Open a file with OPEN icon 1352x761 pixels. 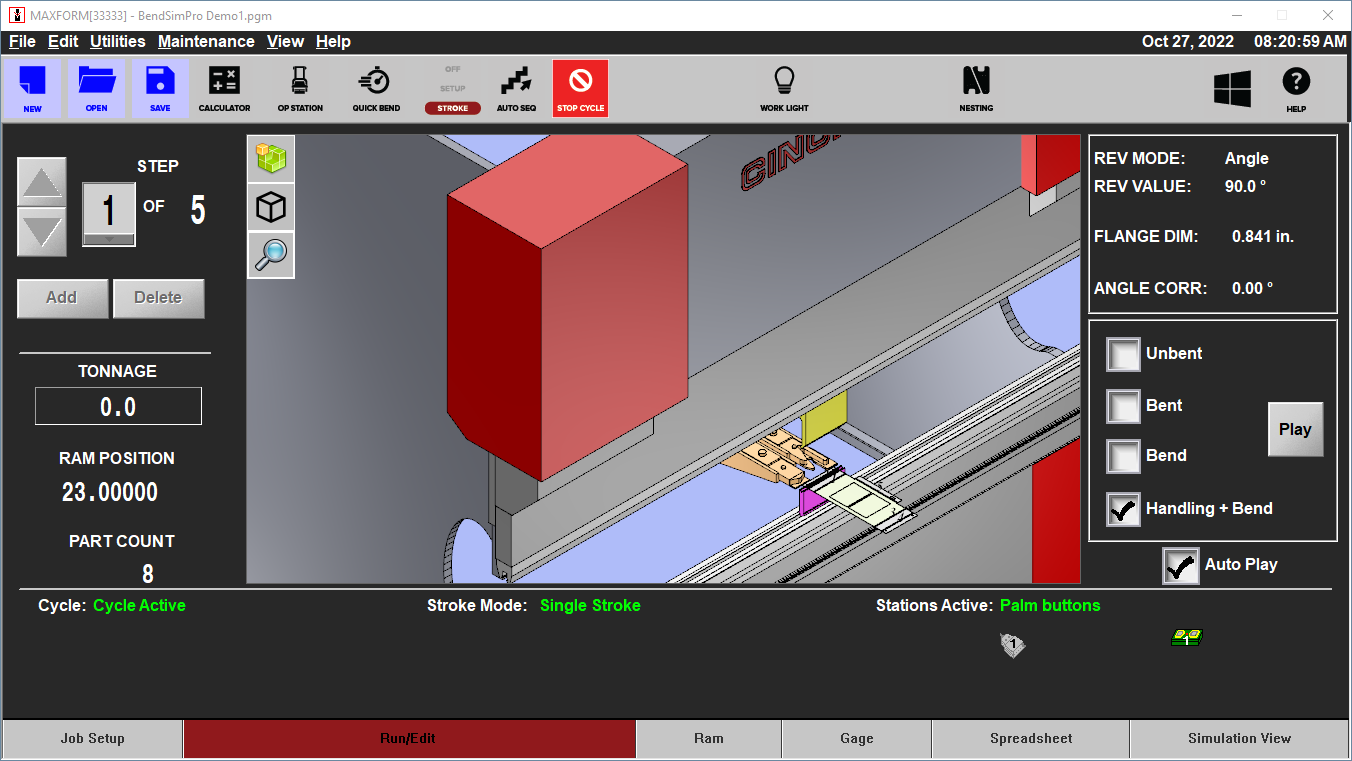point(97,88)
